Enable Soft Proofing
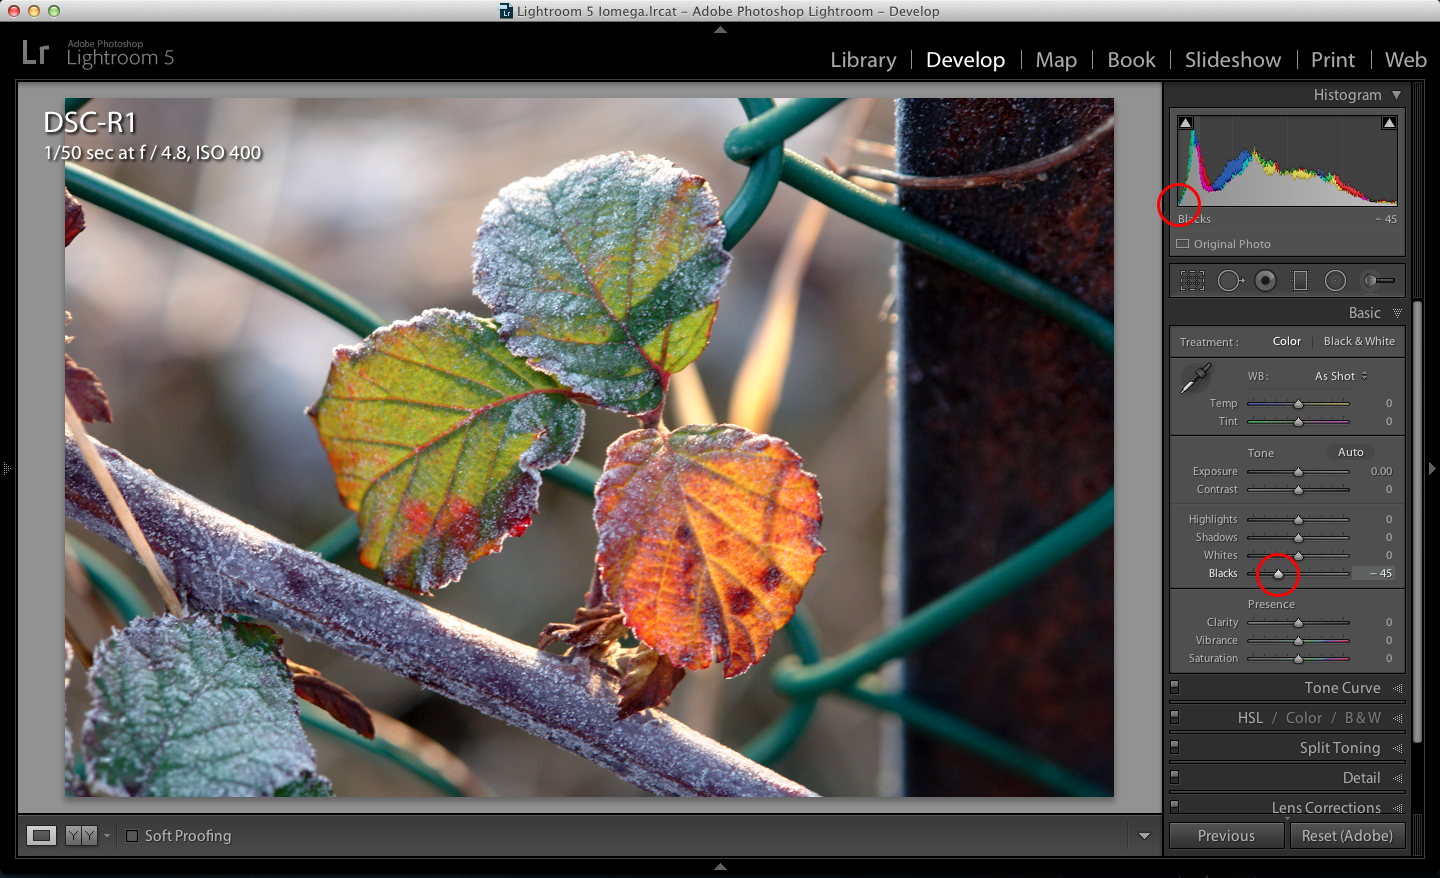Screen dimensions: 1440x878 133,835
